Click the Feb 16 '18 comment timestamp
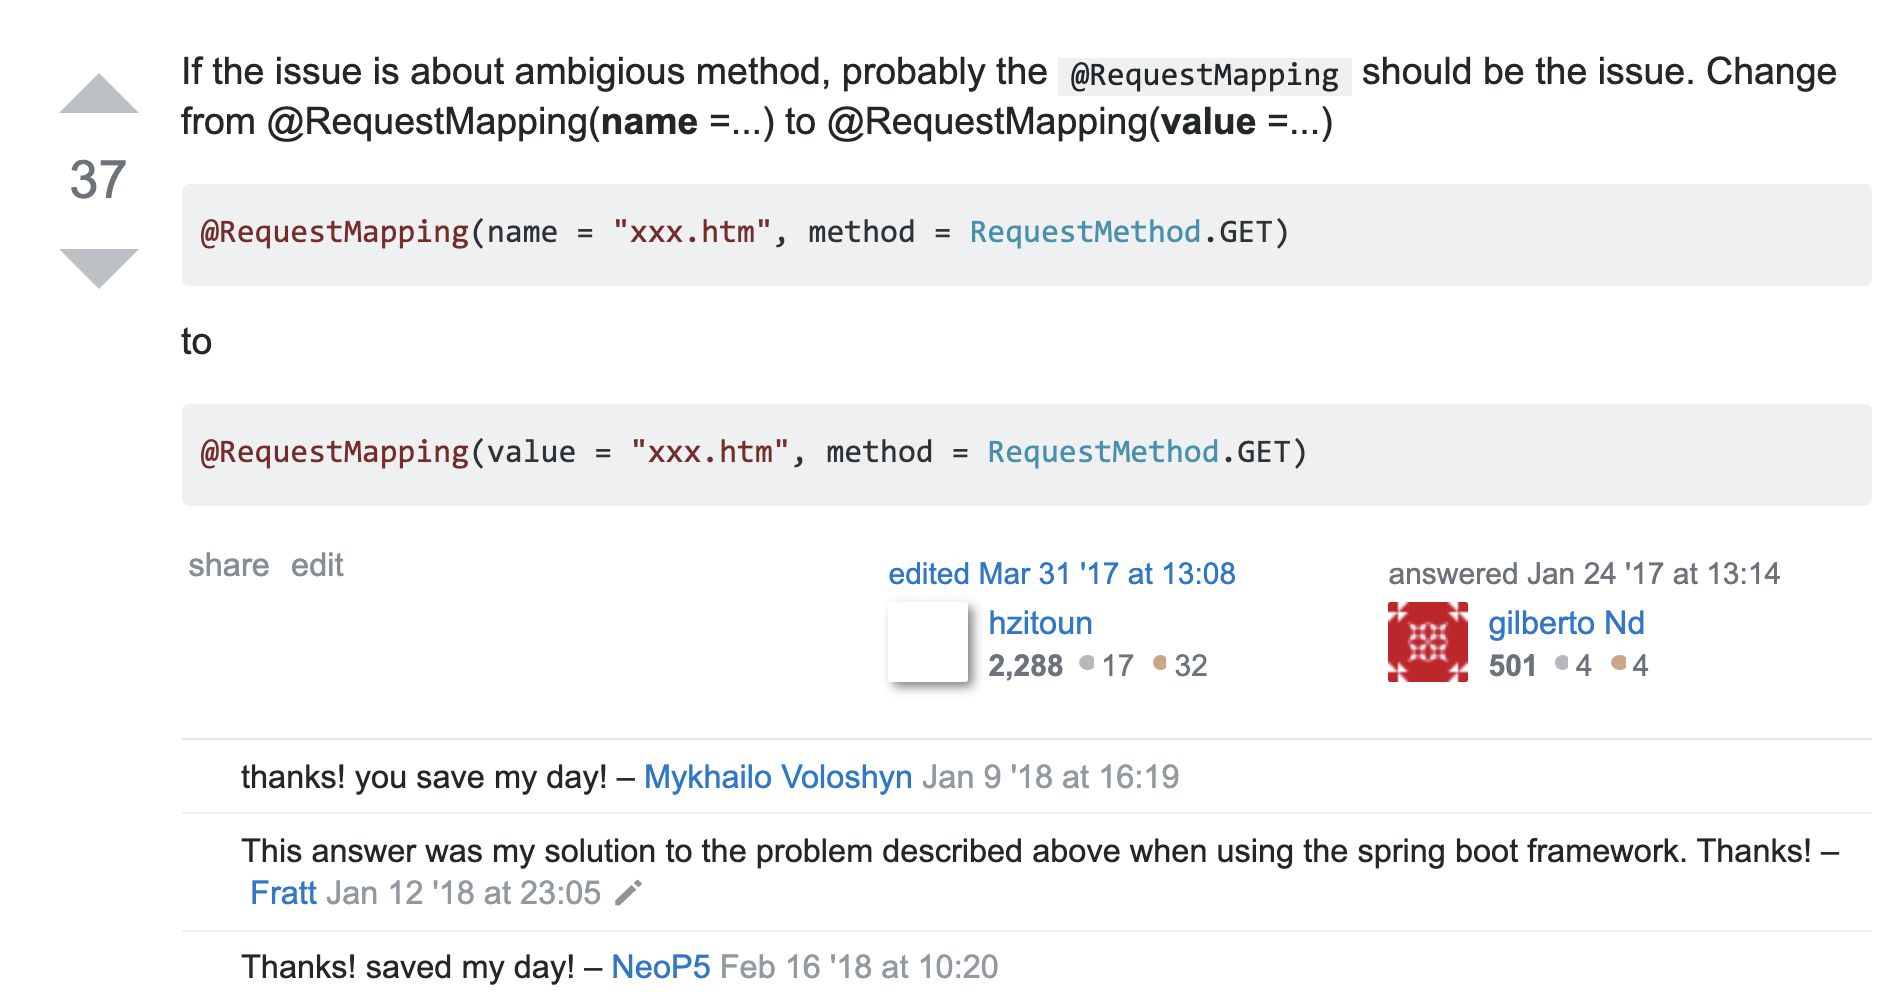The height and width of the screenshot is (1004, 1902). 859,967
